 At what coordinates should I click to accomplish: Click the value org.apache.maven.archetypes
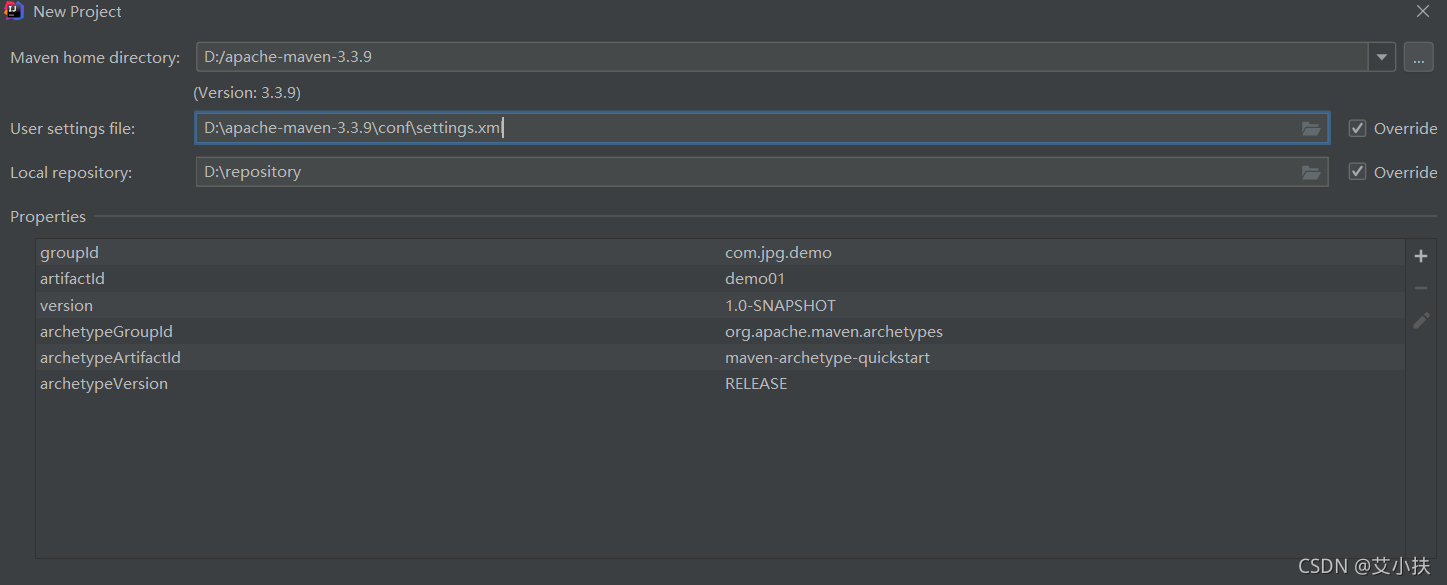tap(834, 331)
